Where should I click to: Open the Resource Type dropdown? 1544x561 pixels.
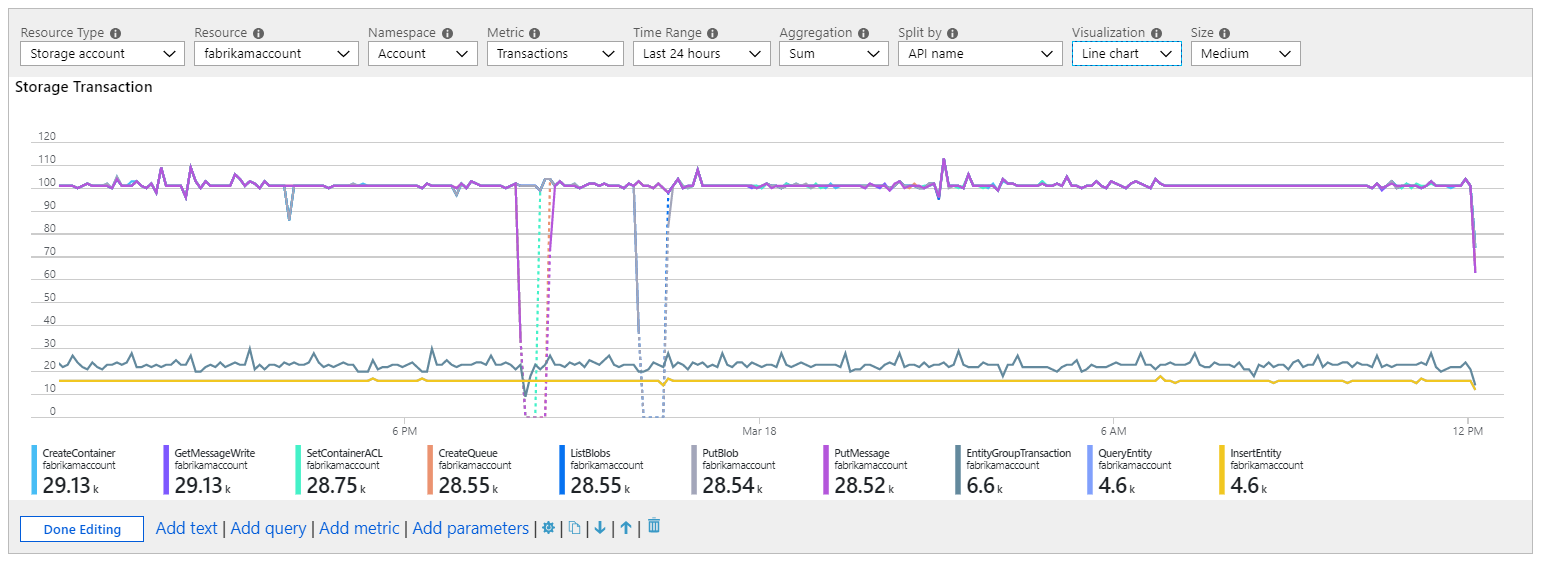coord(102,54)
